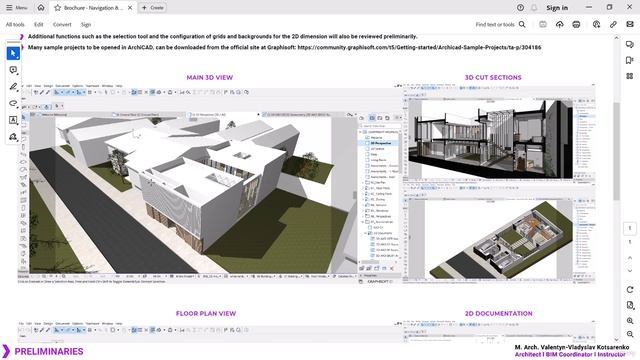Select the fill and sign stamp tool
640x360 pixels.
pos(13,137)
